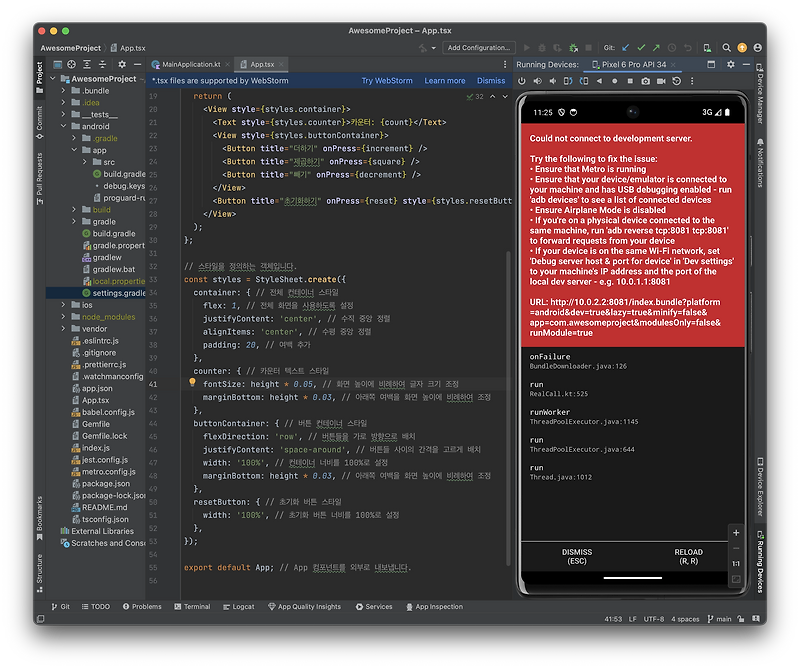Image resolution: width=800 pixels, height=669 pixels.
Task: Raise the emulator volume with volume up icon
Action: pyautogui.click(x=538, y=81)
